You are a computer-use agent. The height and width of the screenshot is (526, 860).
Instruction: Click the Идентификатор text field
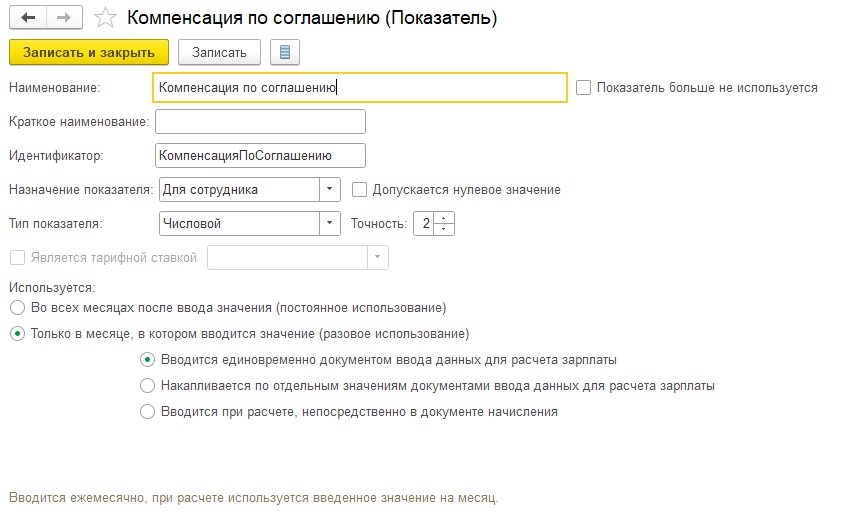click(x=261, y=156)
